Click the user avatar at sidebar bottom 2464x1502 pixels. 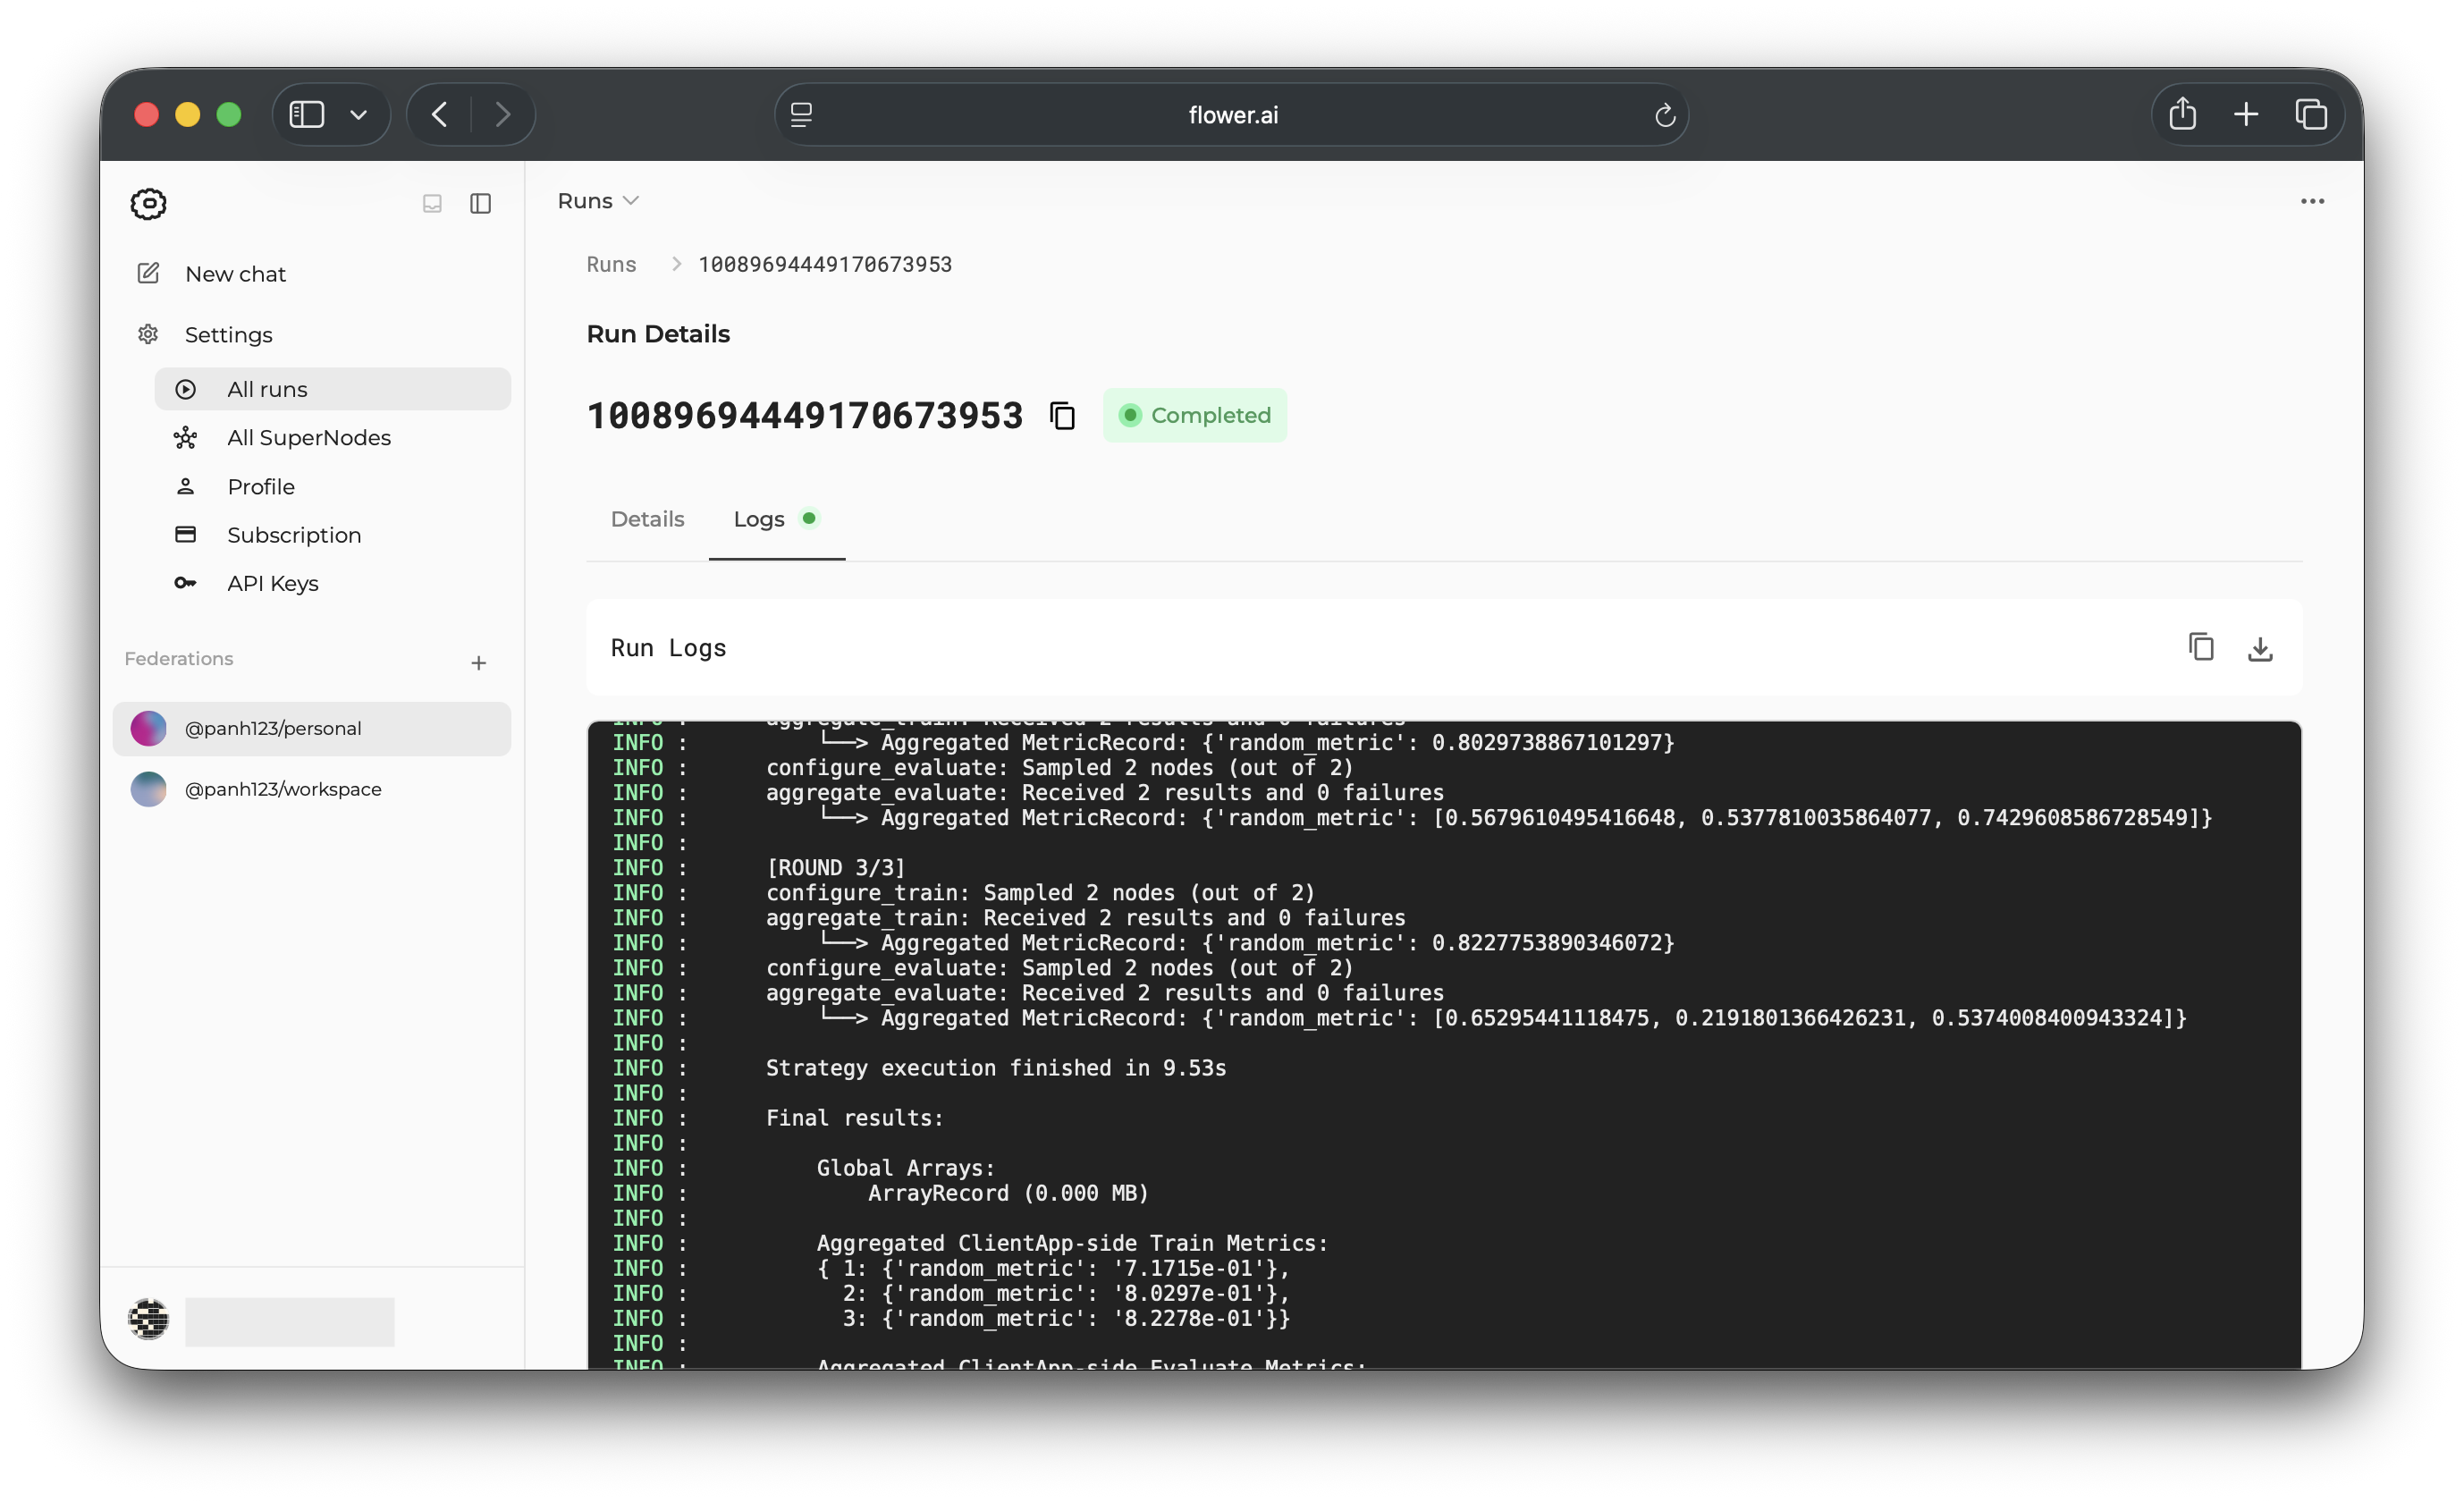click(148, 1319)
